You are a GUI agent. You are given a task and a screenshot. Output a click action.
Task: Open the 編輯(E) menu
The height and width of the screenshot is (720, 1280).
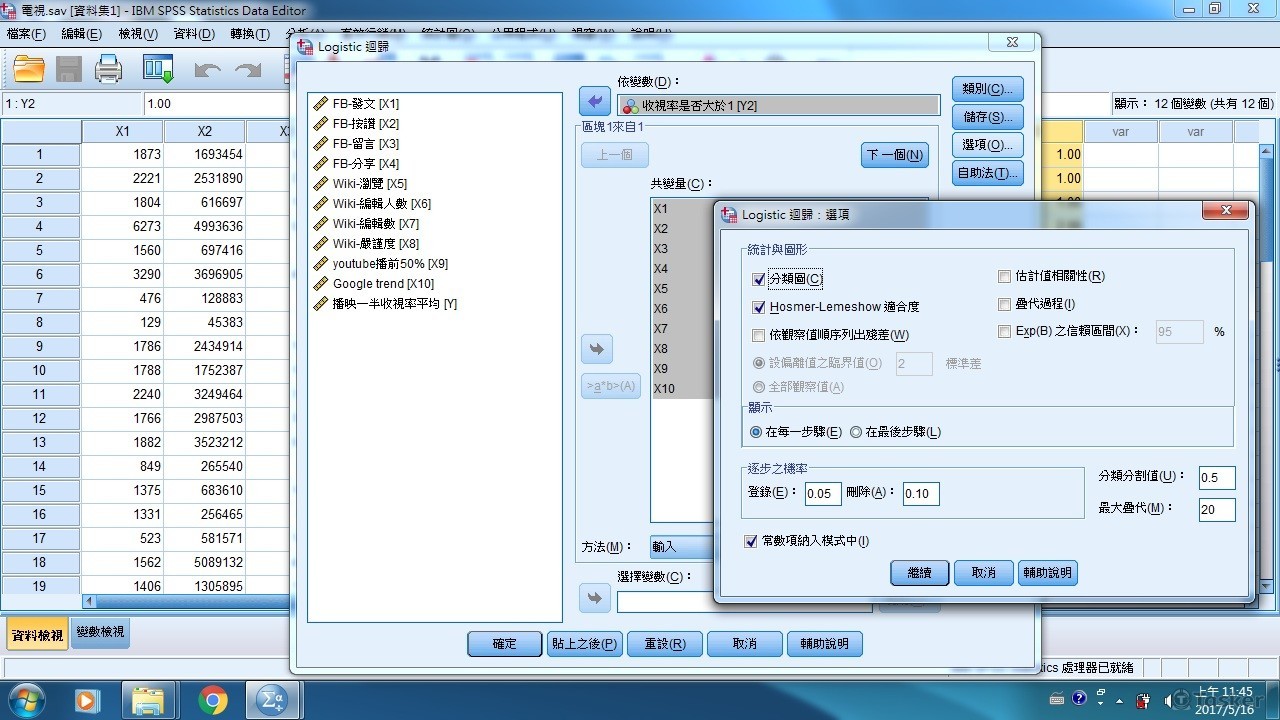(81, 34)
